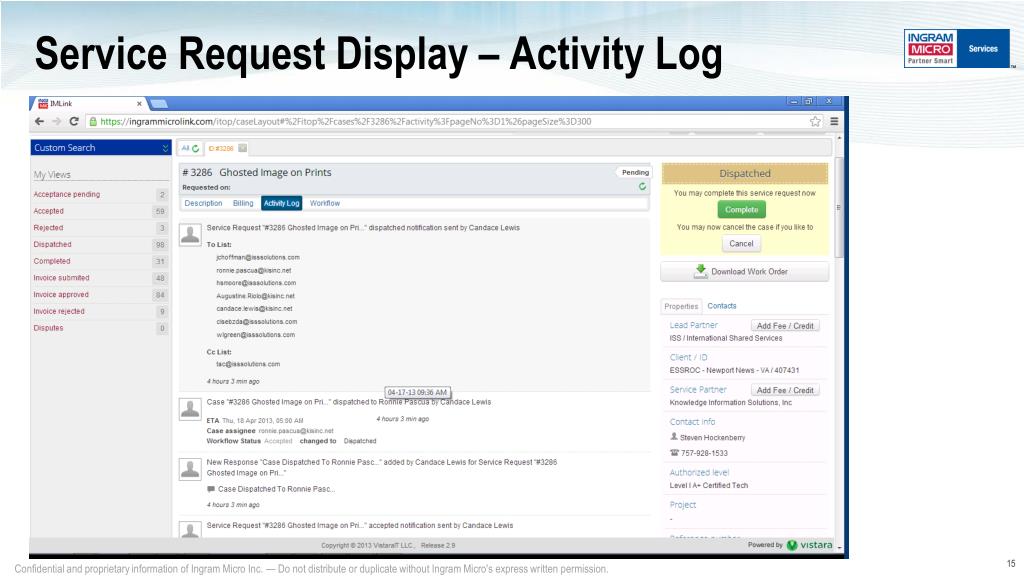Click 'ESSROC - Newport News - VA / 407431'
Screen dimensions: 1024x576
tap(734, 370)
